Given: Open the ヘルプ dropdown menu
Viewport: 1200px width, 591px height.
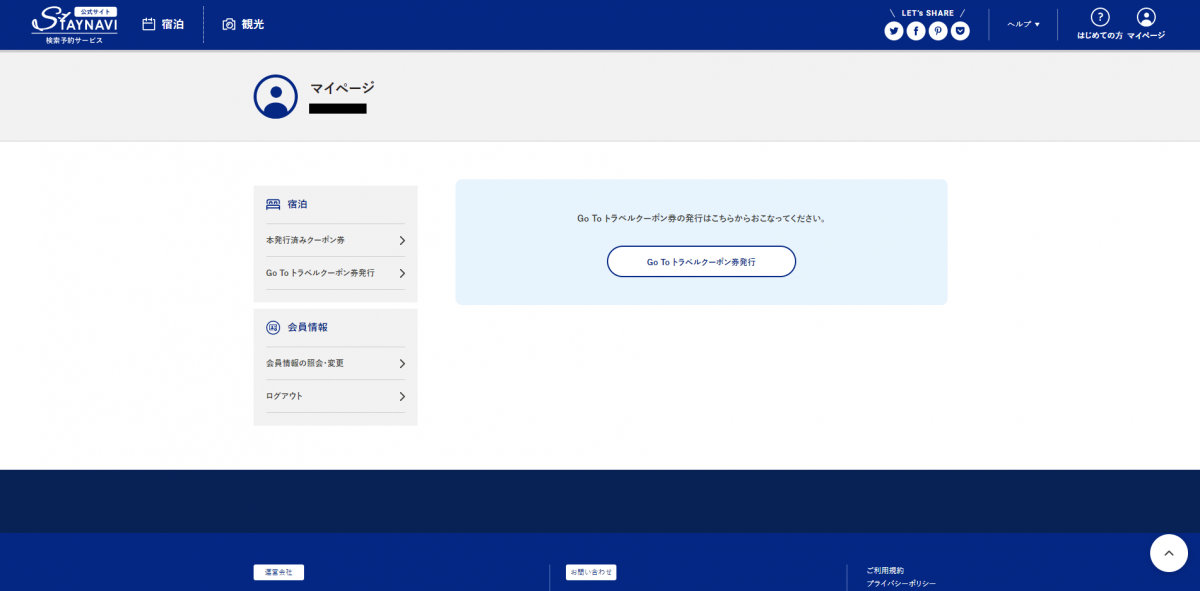Looking at the screenshot, I should 1023,24.
